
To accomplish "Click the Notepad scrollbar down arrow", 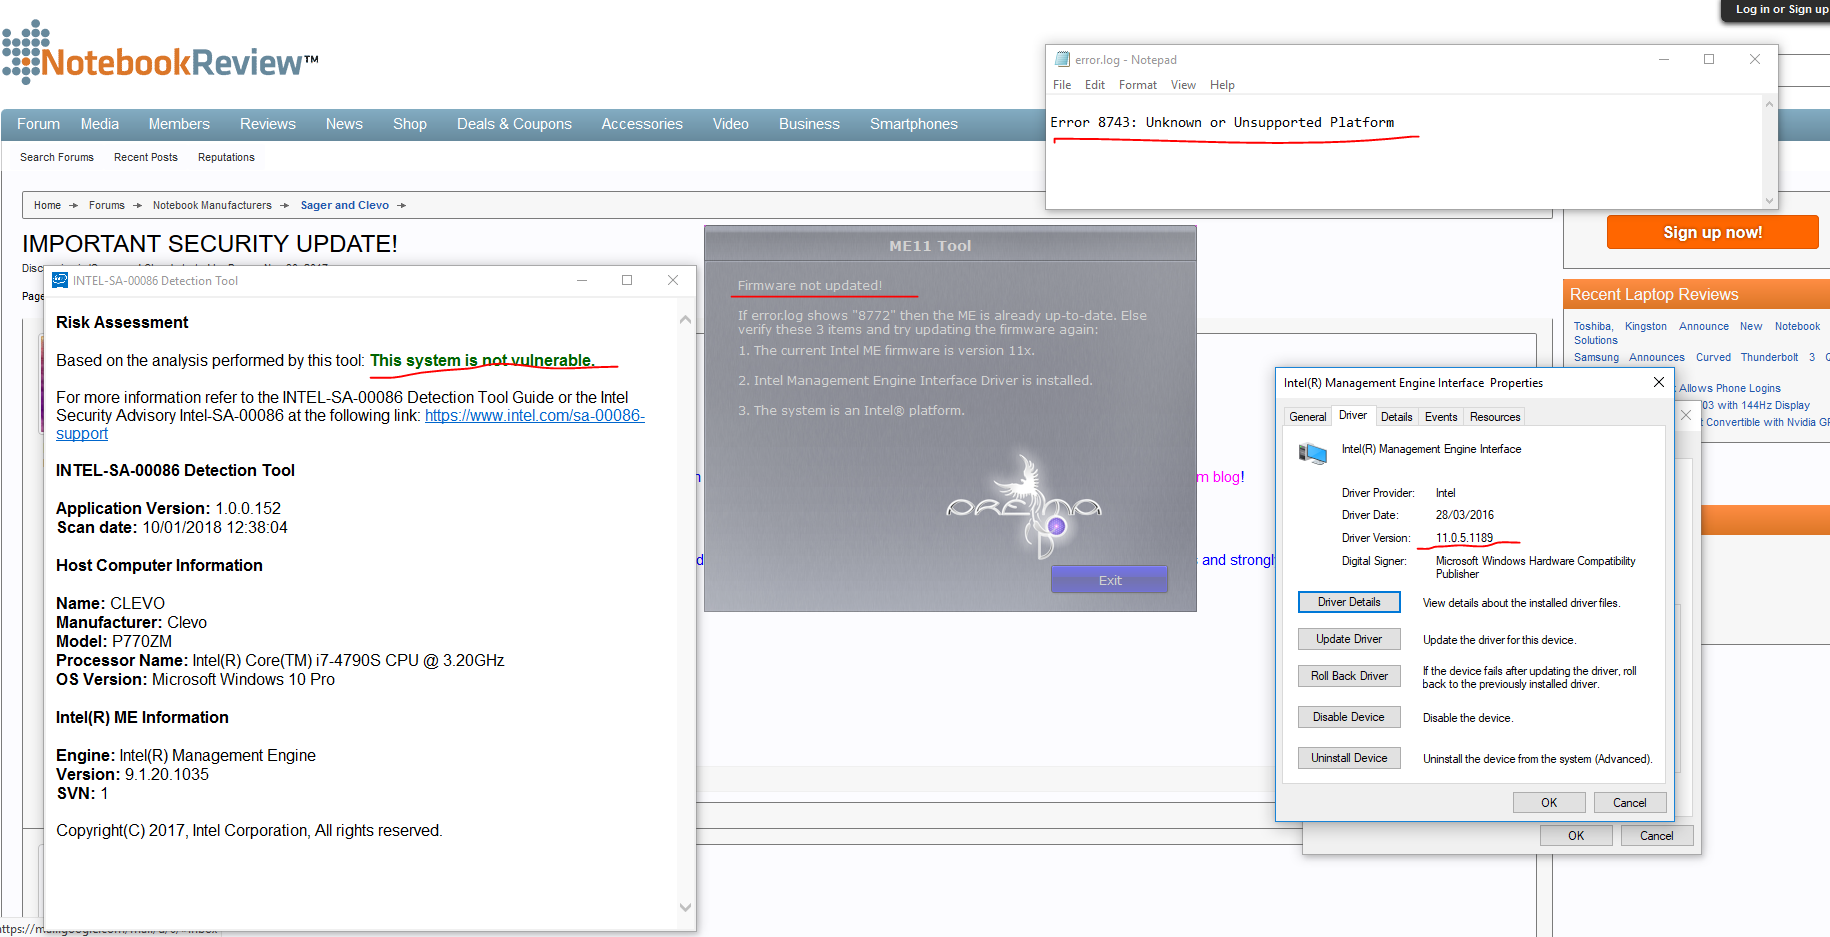I will point(1769,201).
